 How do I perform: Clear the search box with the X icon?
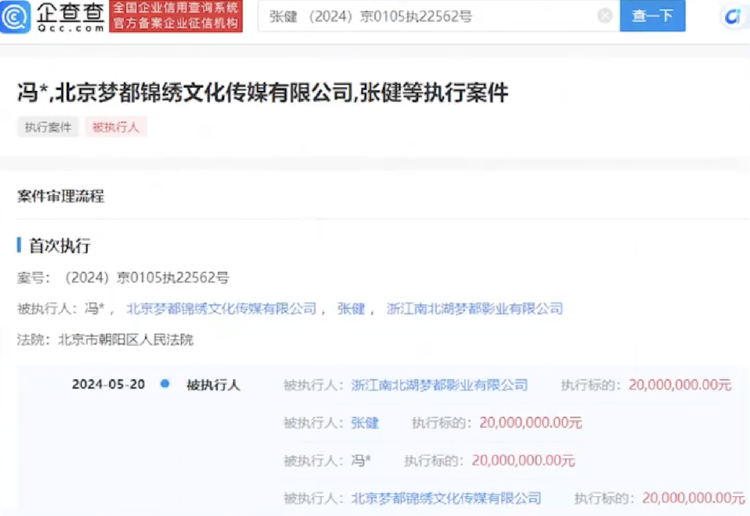pos(605,16)
